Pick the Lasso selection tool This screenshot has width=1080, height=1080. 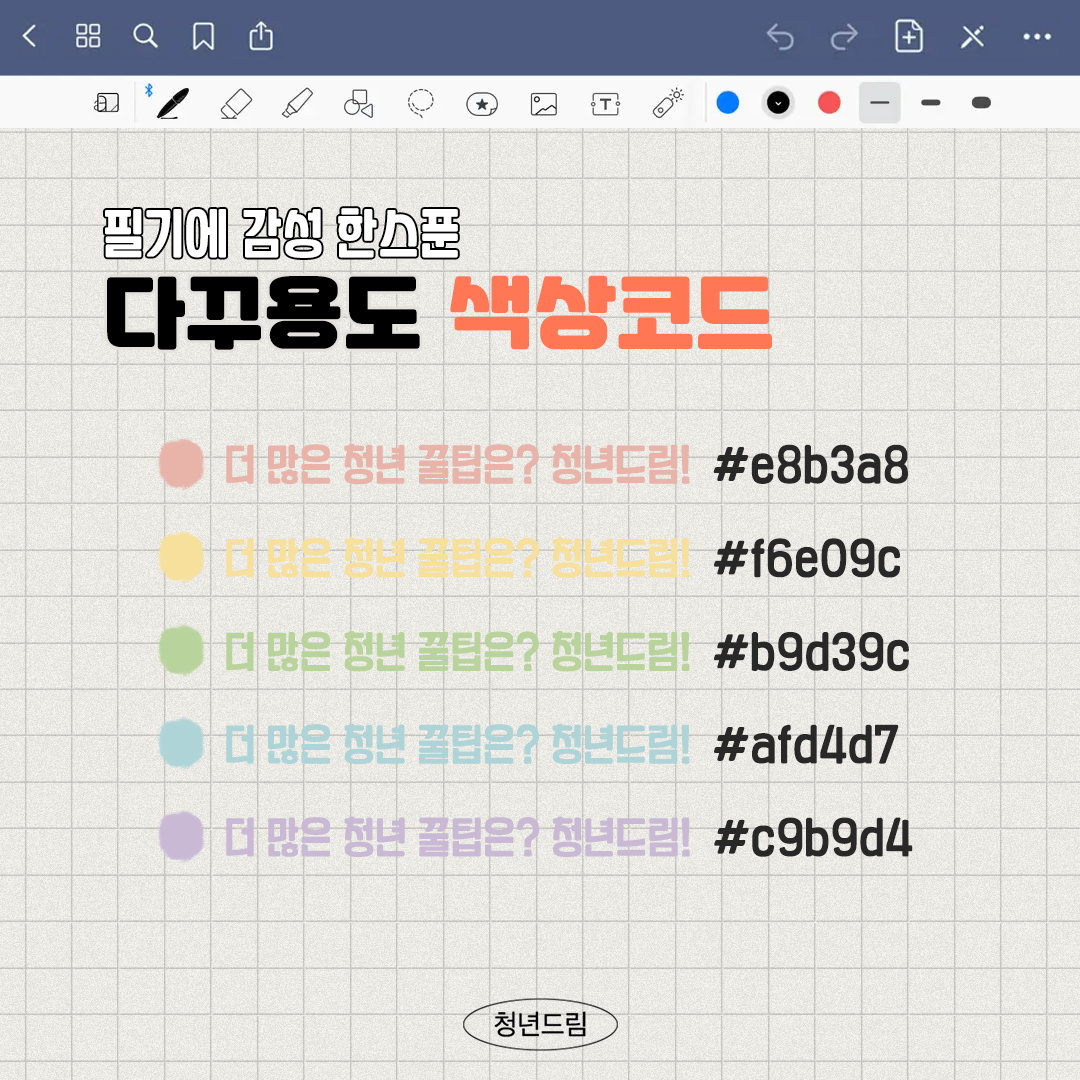tap(421, 102)
